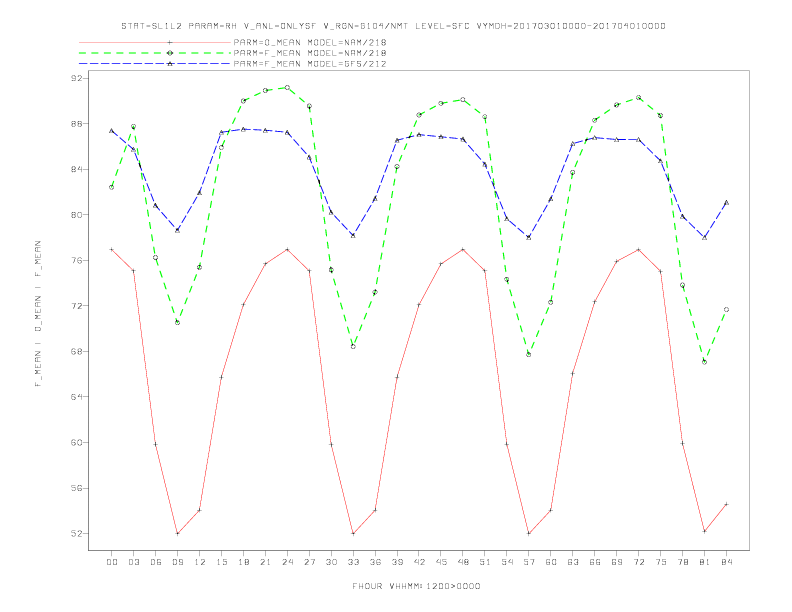
Task: Click the x-axis label FHOUR VHHMM=1200>0000
Action: [416, 586]
